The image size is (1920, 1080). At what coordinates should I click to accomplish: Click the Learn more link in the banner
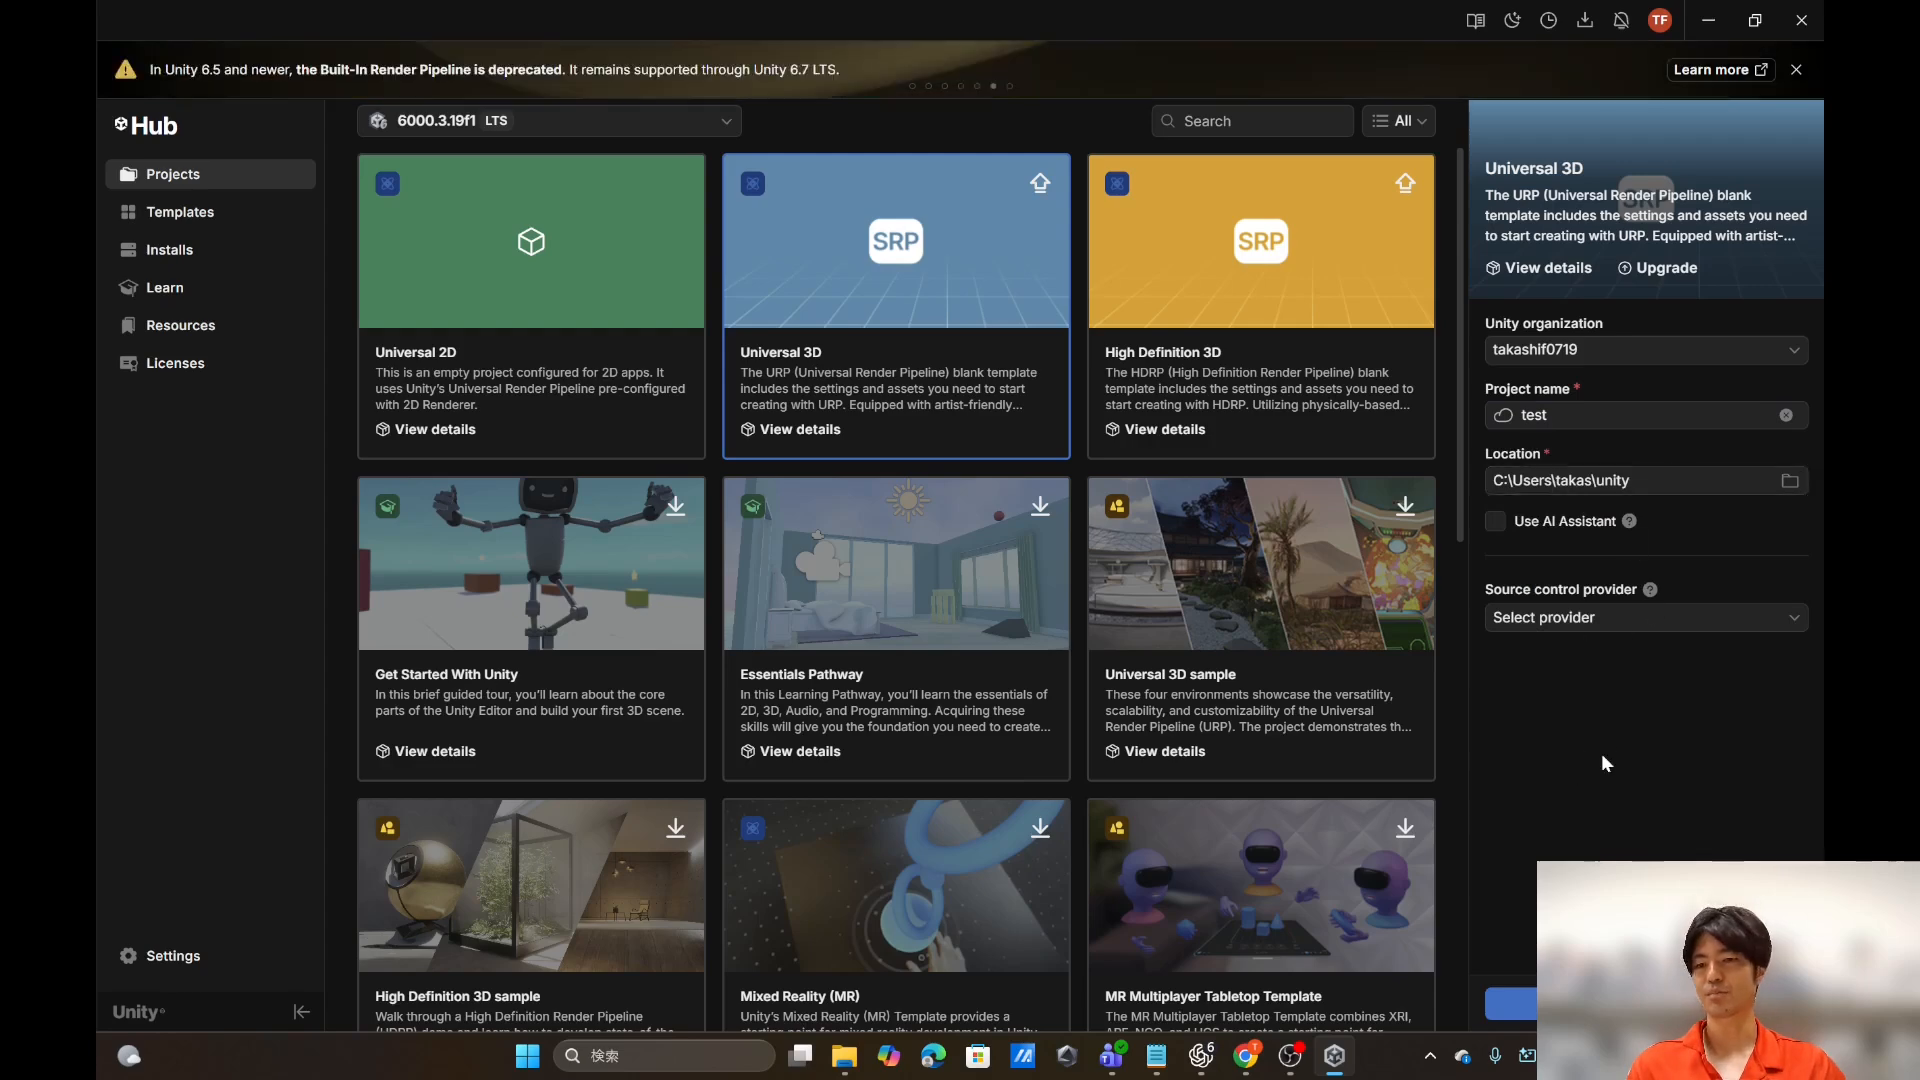coord(1720,70)
